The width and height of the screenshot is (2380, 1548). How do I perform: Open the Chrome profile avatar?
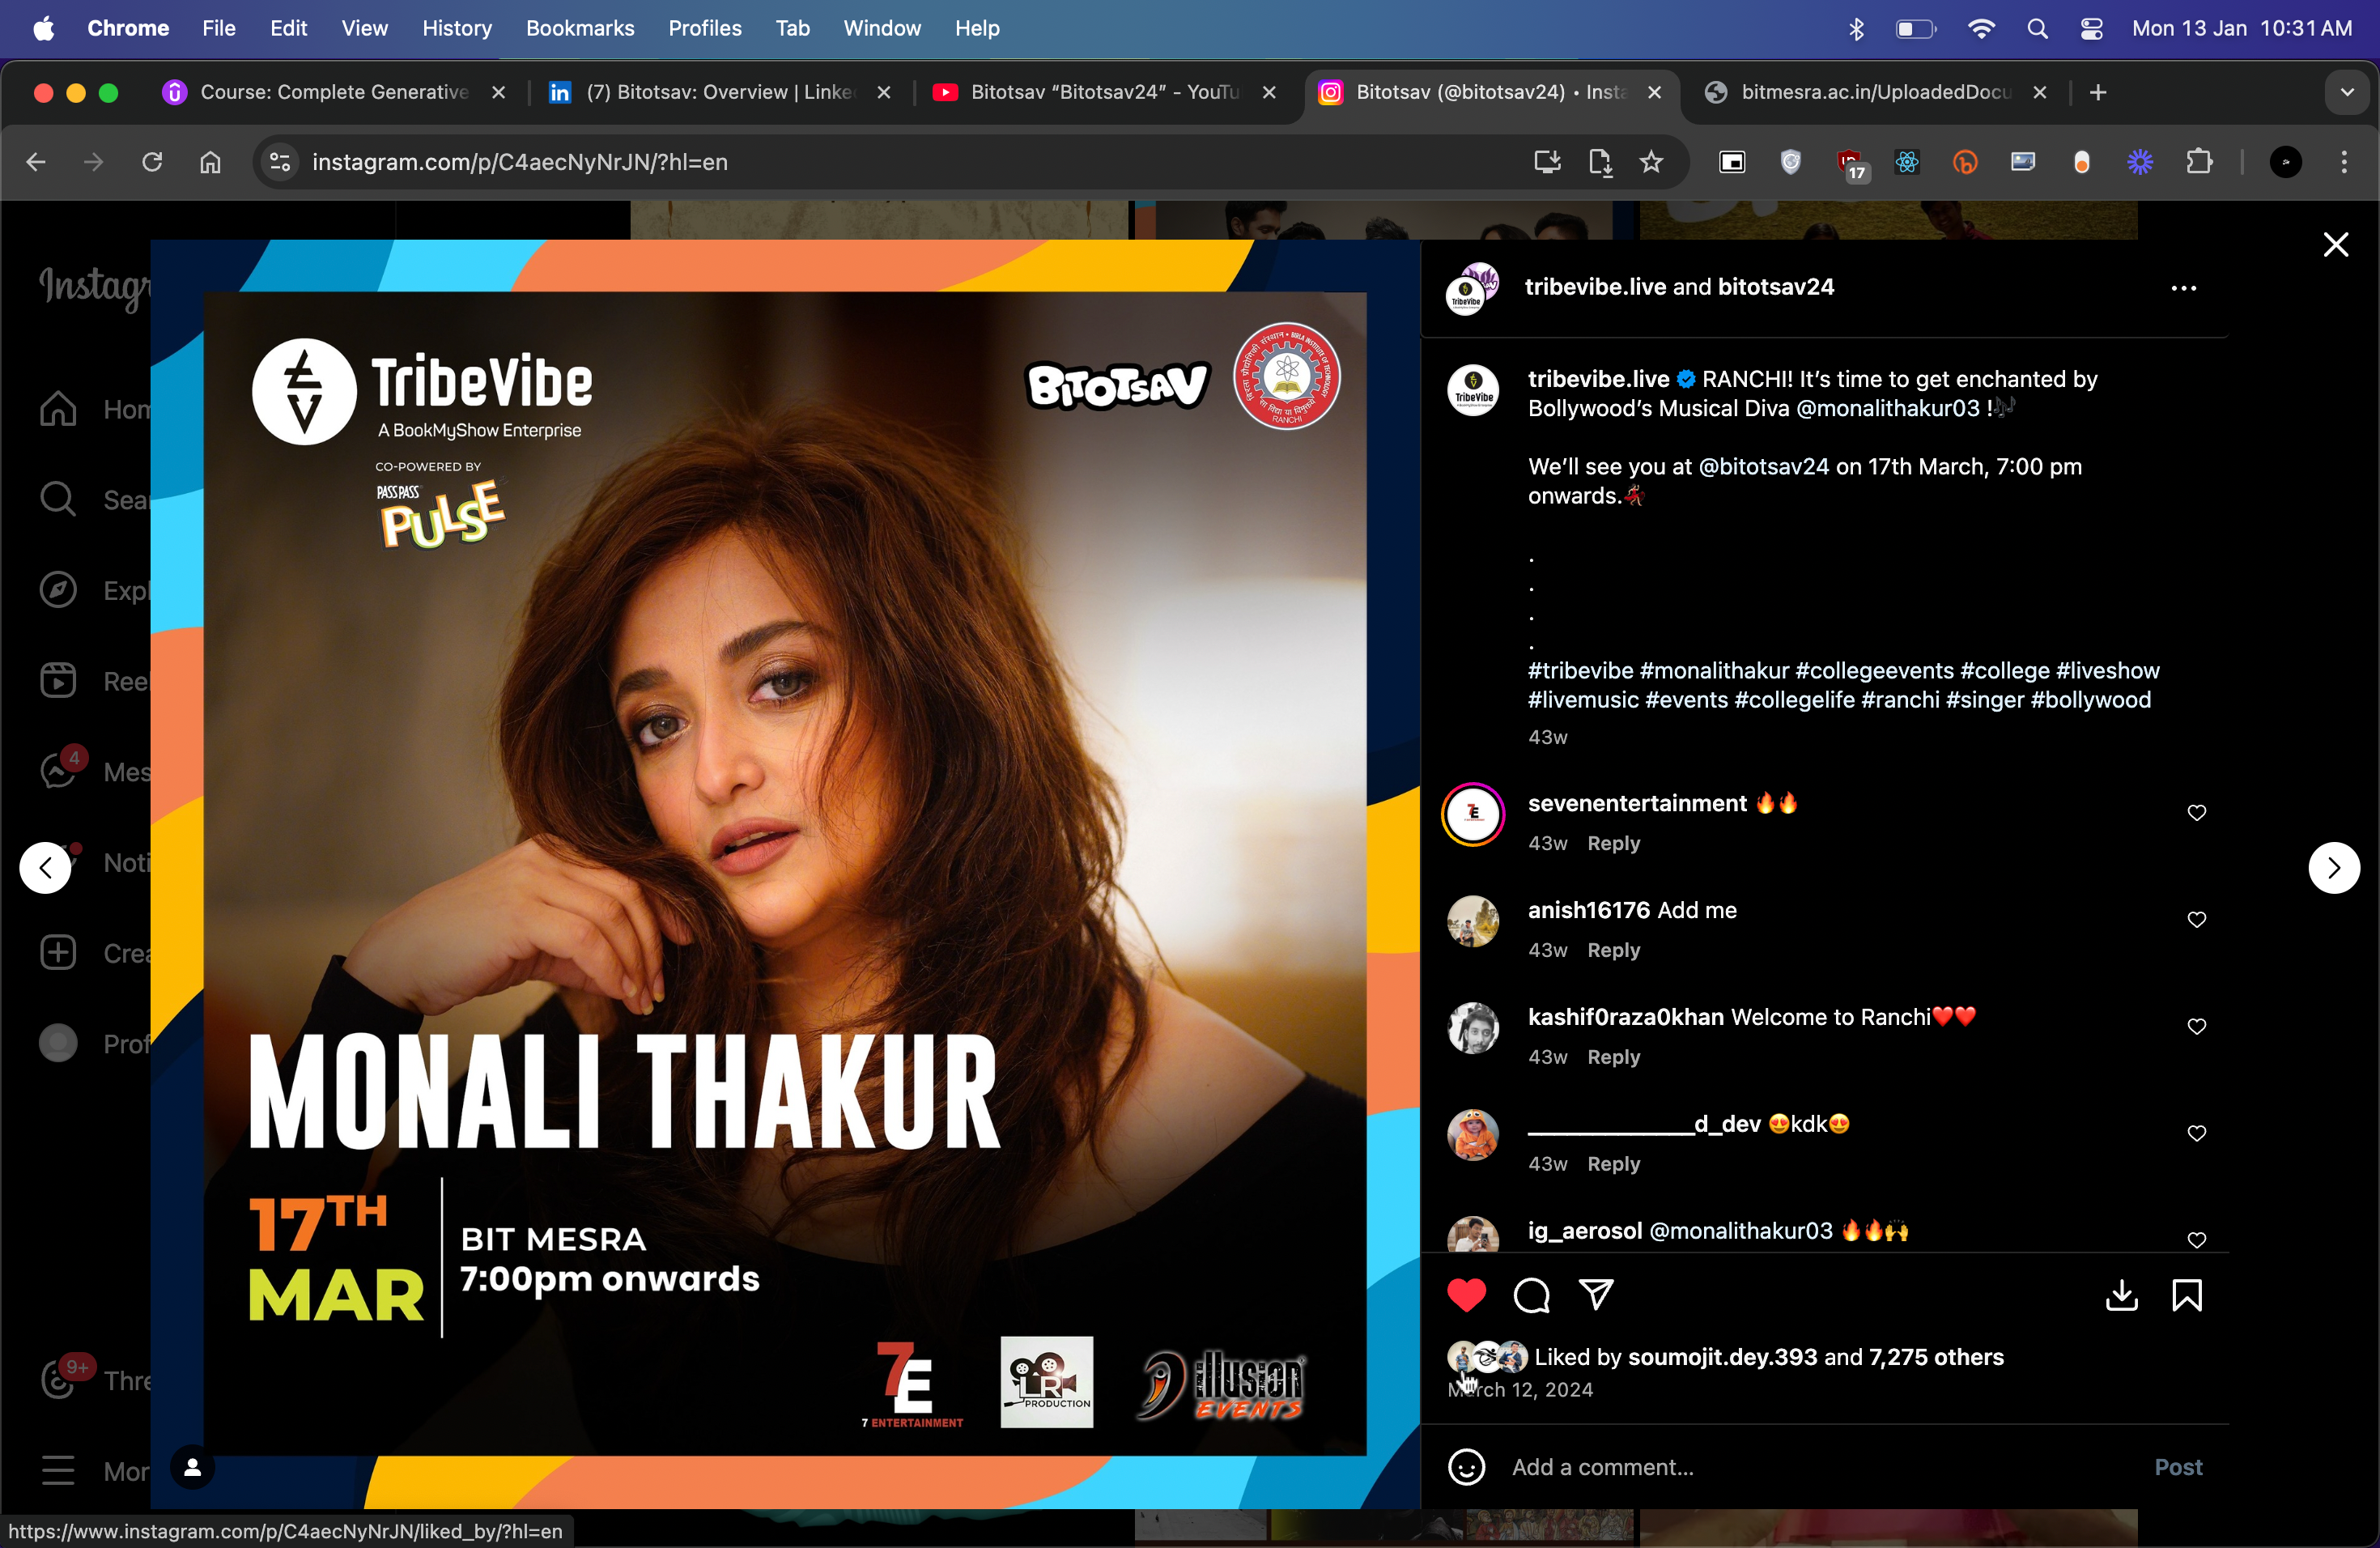(2285, 162)
